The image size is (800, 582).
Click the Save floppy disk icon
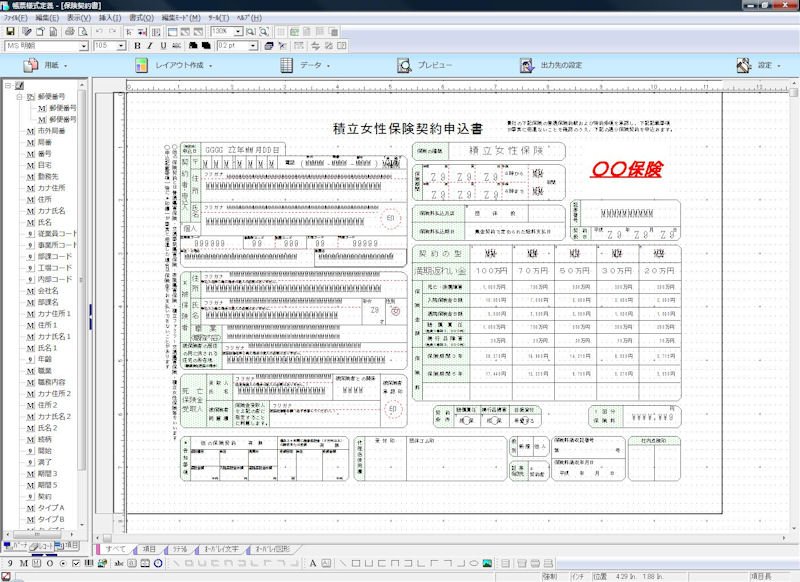click(x=10, y=32)
